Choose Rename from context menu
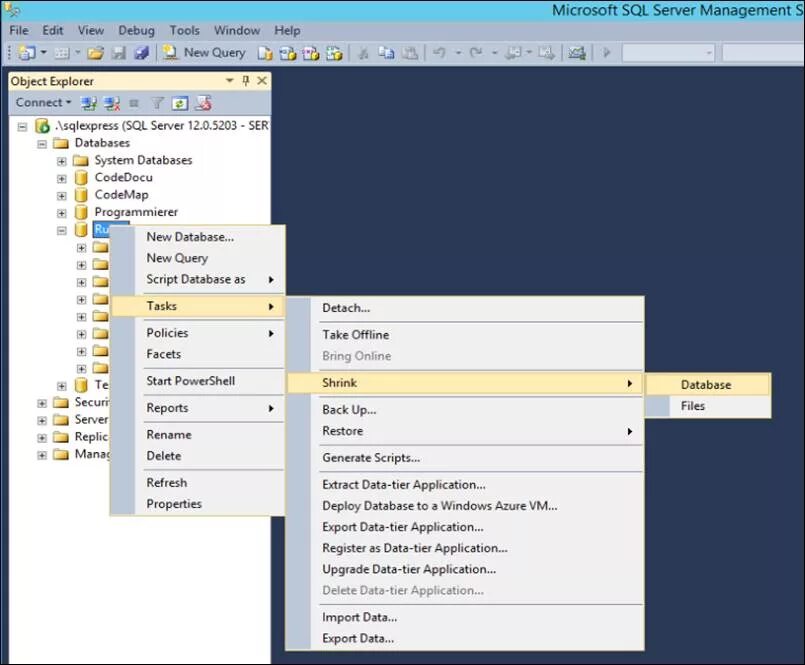The width and height of the screenshot is (805, 665). pos(198,434)
